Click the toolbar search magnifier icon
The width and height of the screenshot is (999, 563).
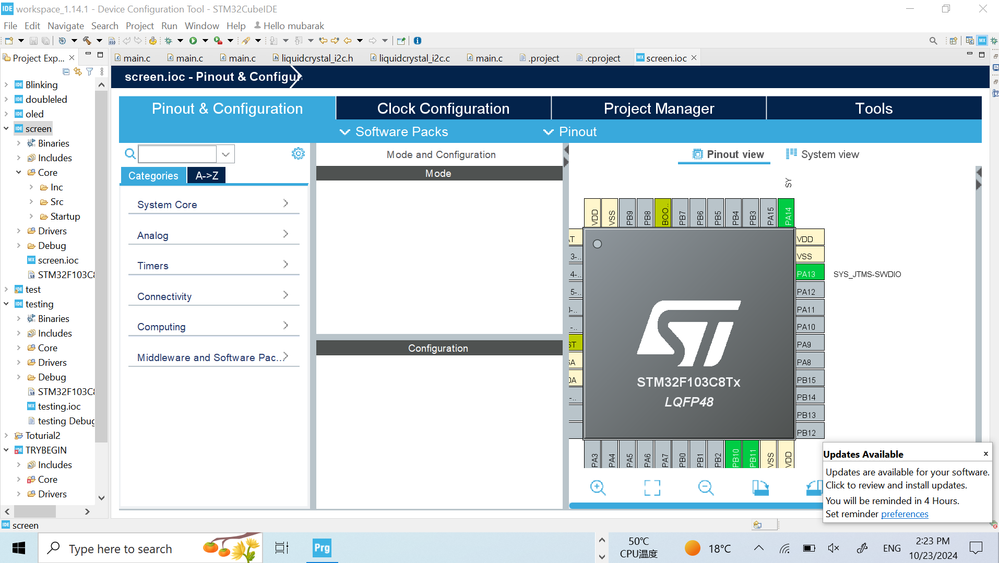tap(933, 40)
